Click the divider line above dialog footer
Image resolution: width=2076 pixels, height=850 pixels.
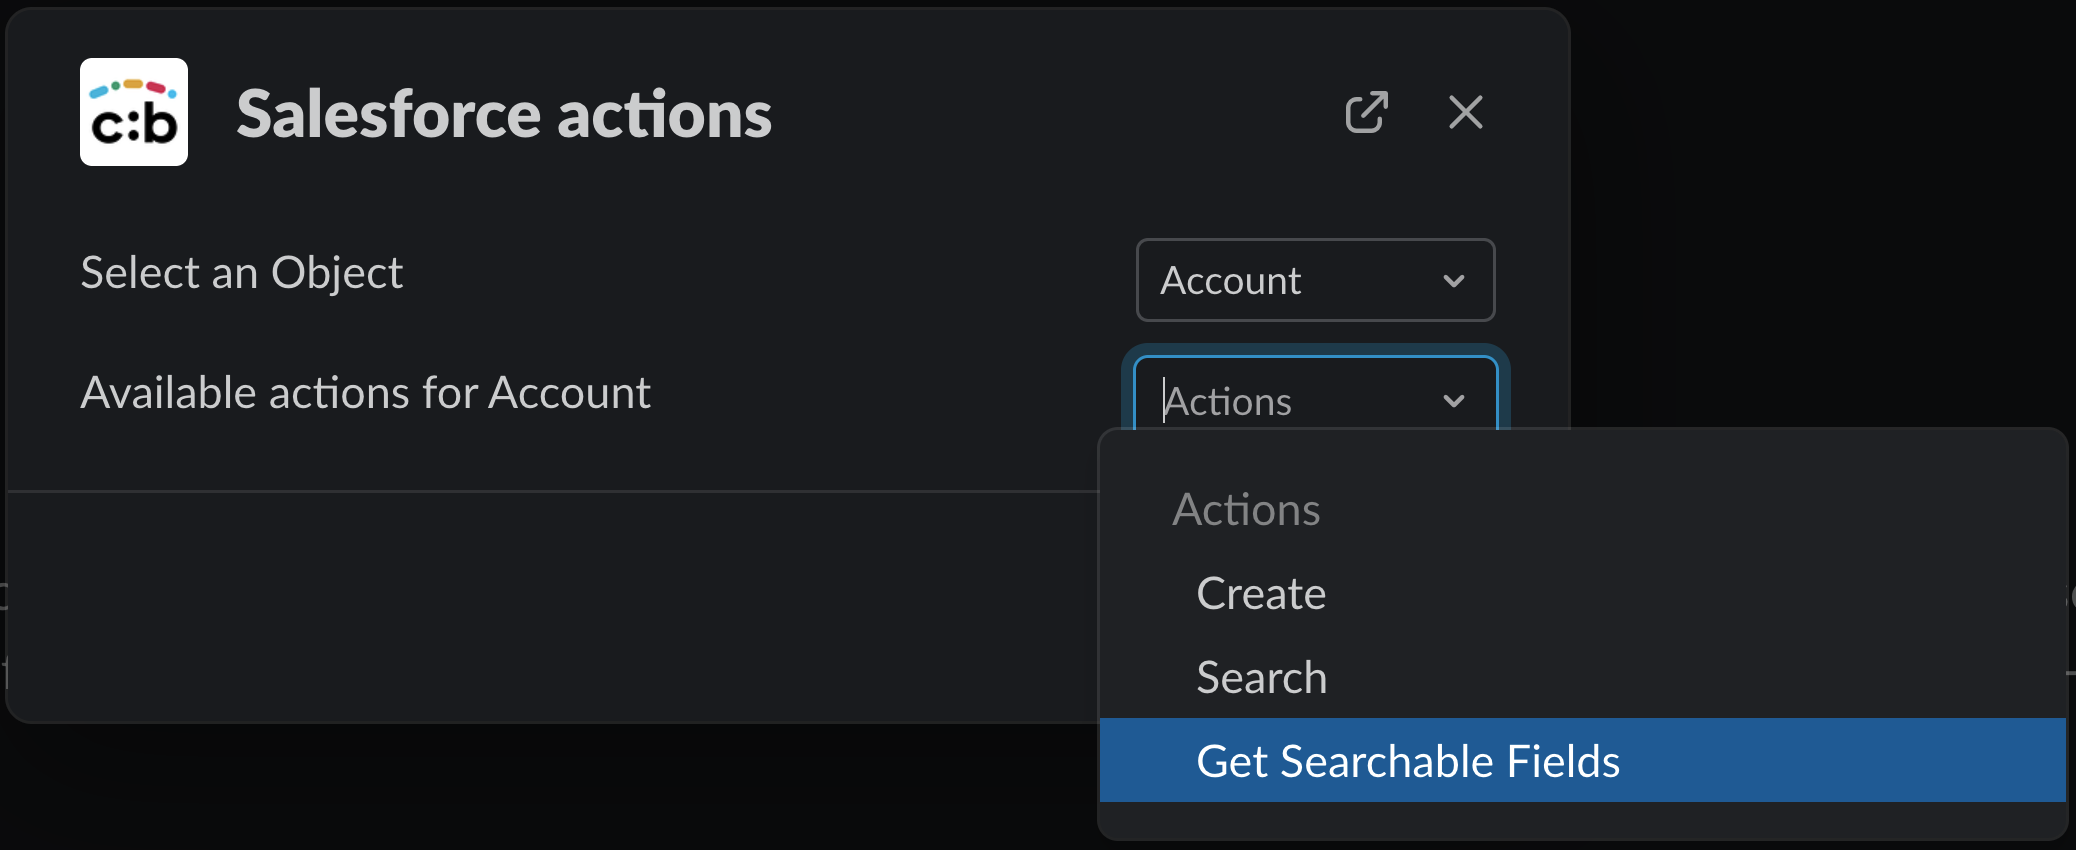click(550, 491)
